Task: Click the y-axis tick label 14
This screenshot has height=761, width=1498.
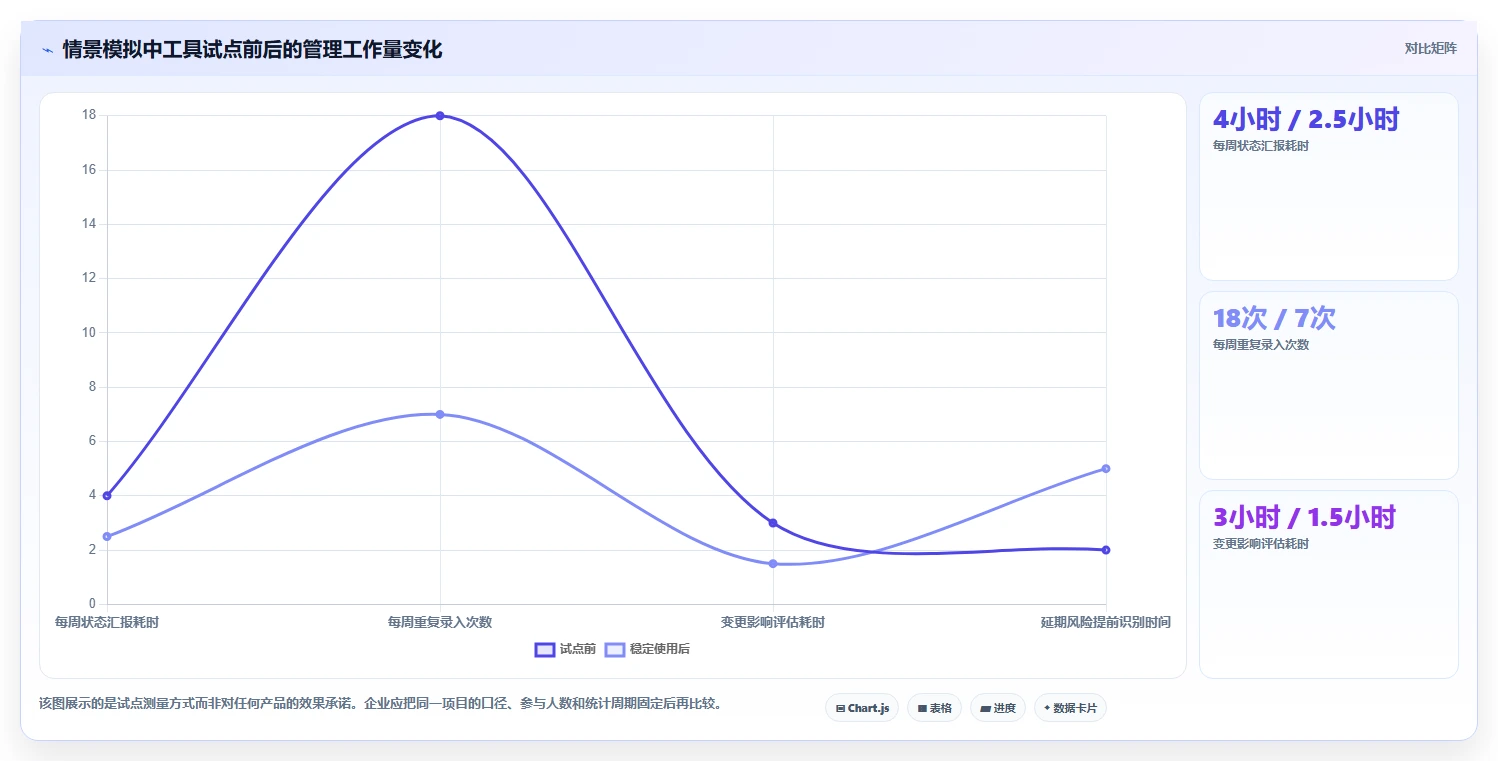Action: (x=89, y=224)
